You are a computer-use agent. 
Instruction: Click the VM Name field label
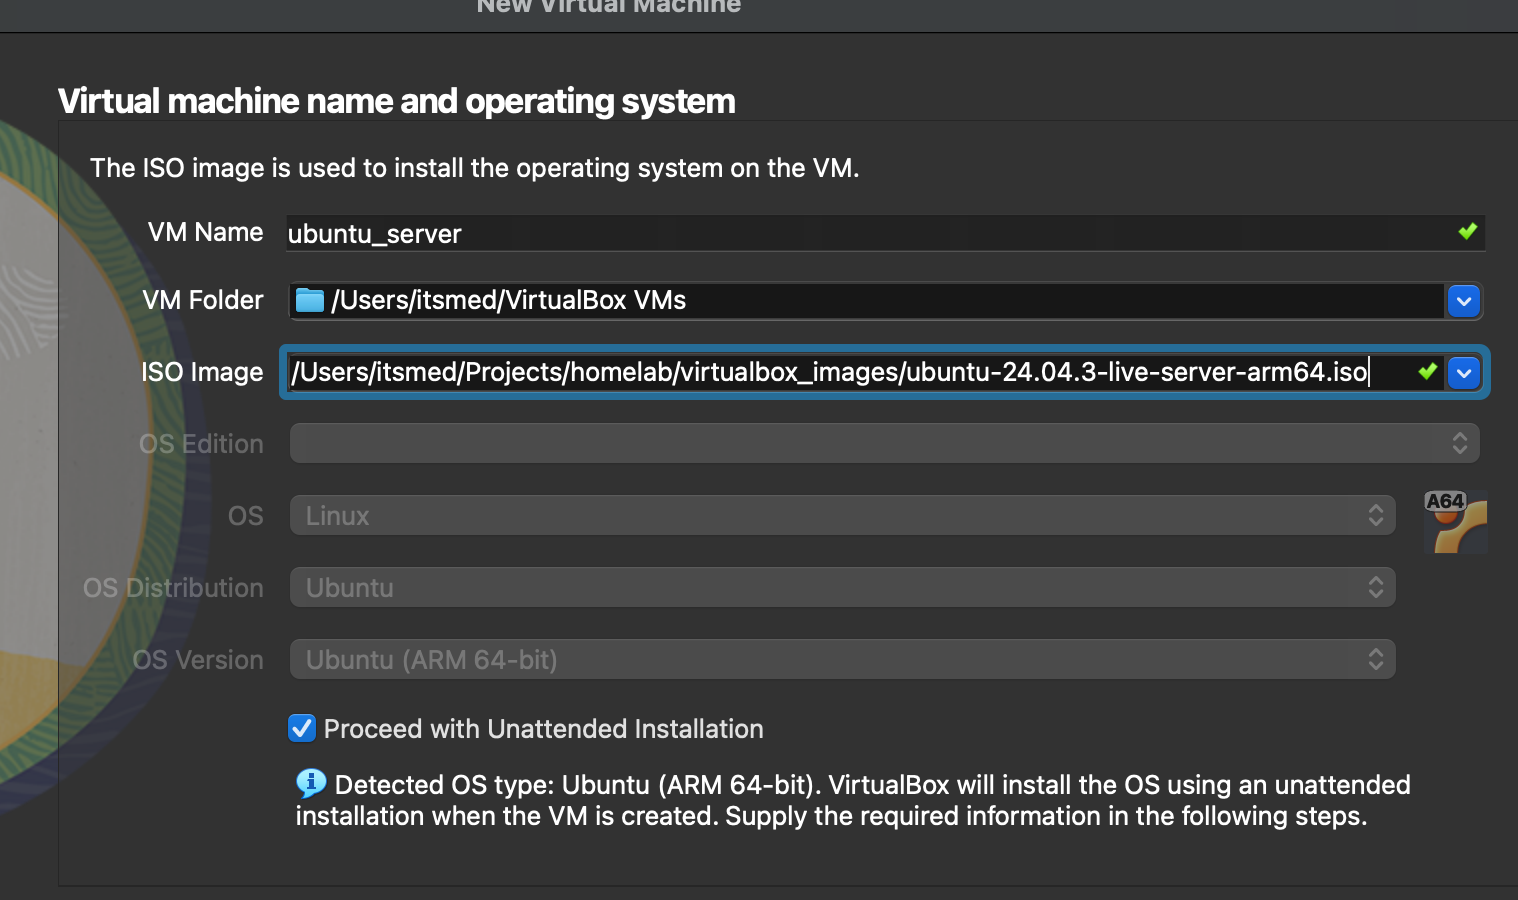(205, 232)
